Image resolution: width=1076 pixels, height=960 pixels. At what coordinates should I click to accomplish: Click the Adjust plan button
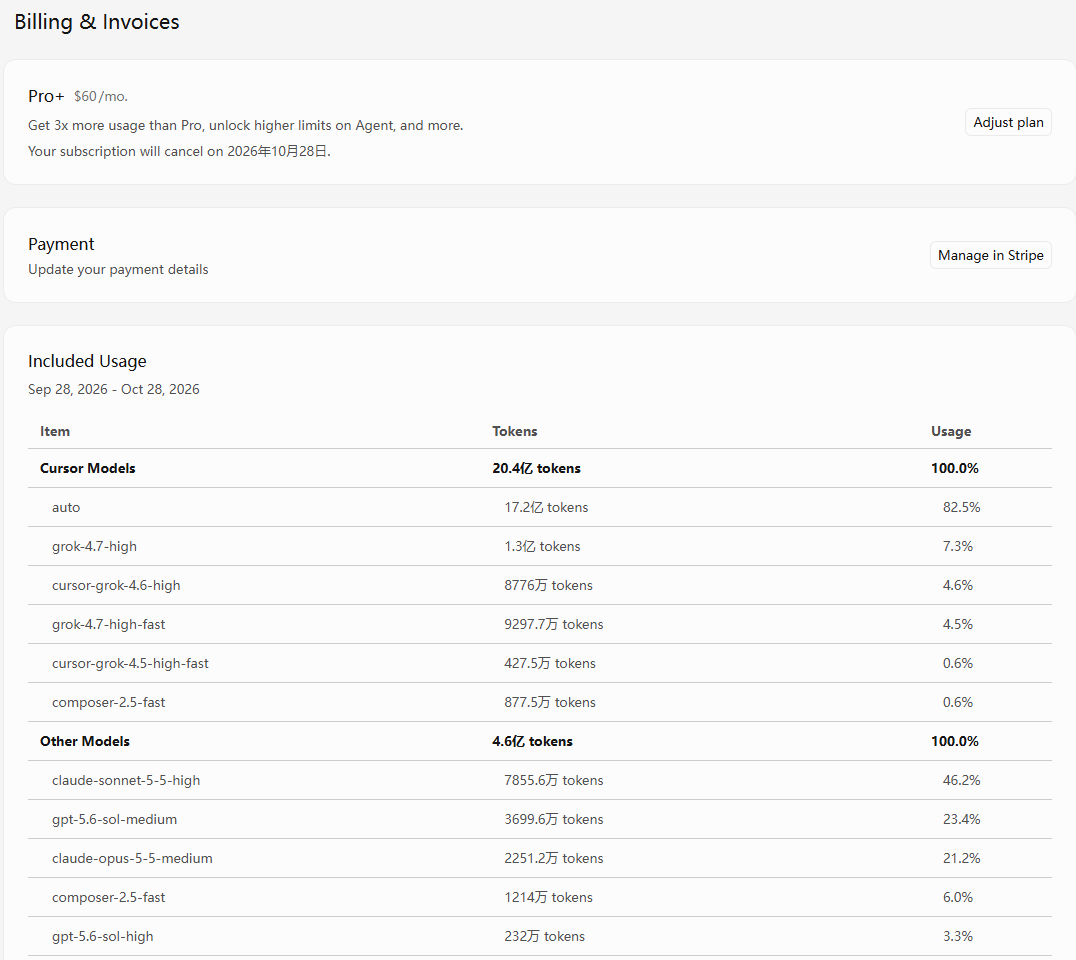point(1008,122)
